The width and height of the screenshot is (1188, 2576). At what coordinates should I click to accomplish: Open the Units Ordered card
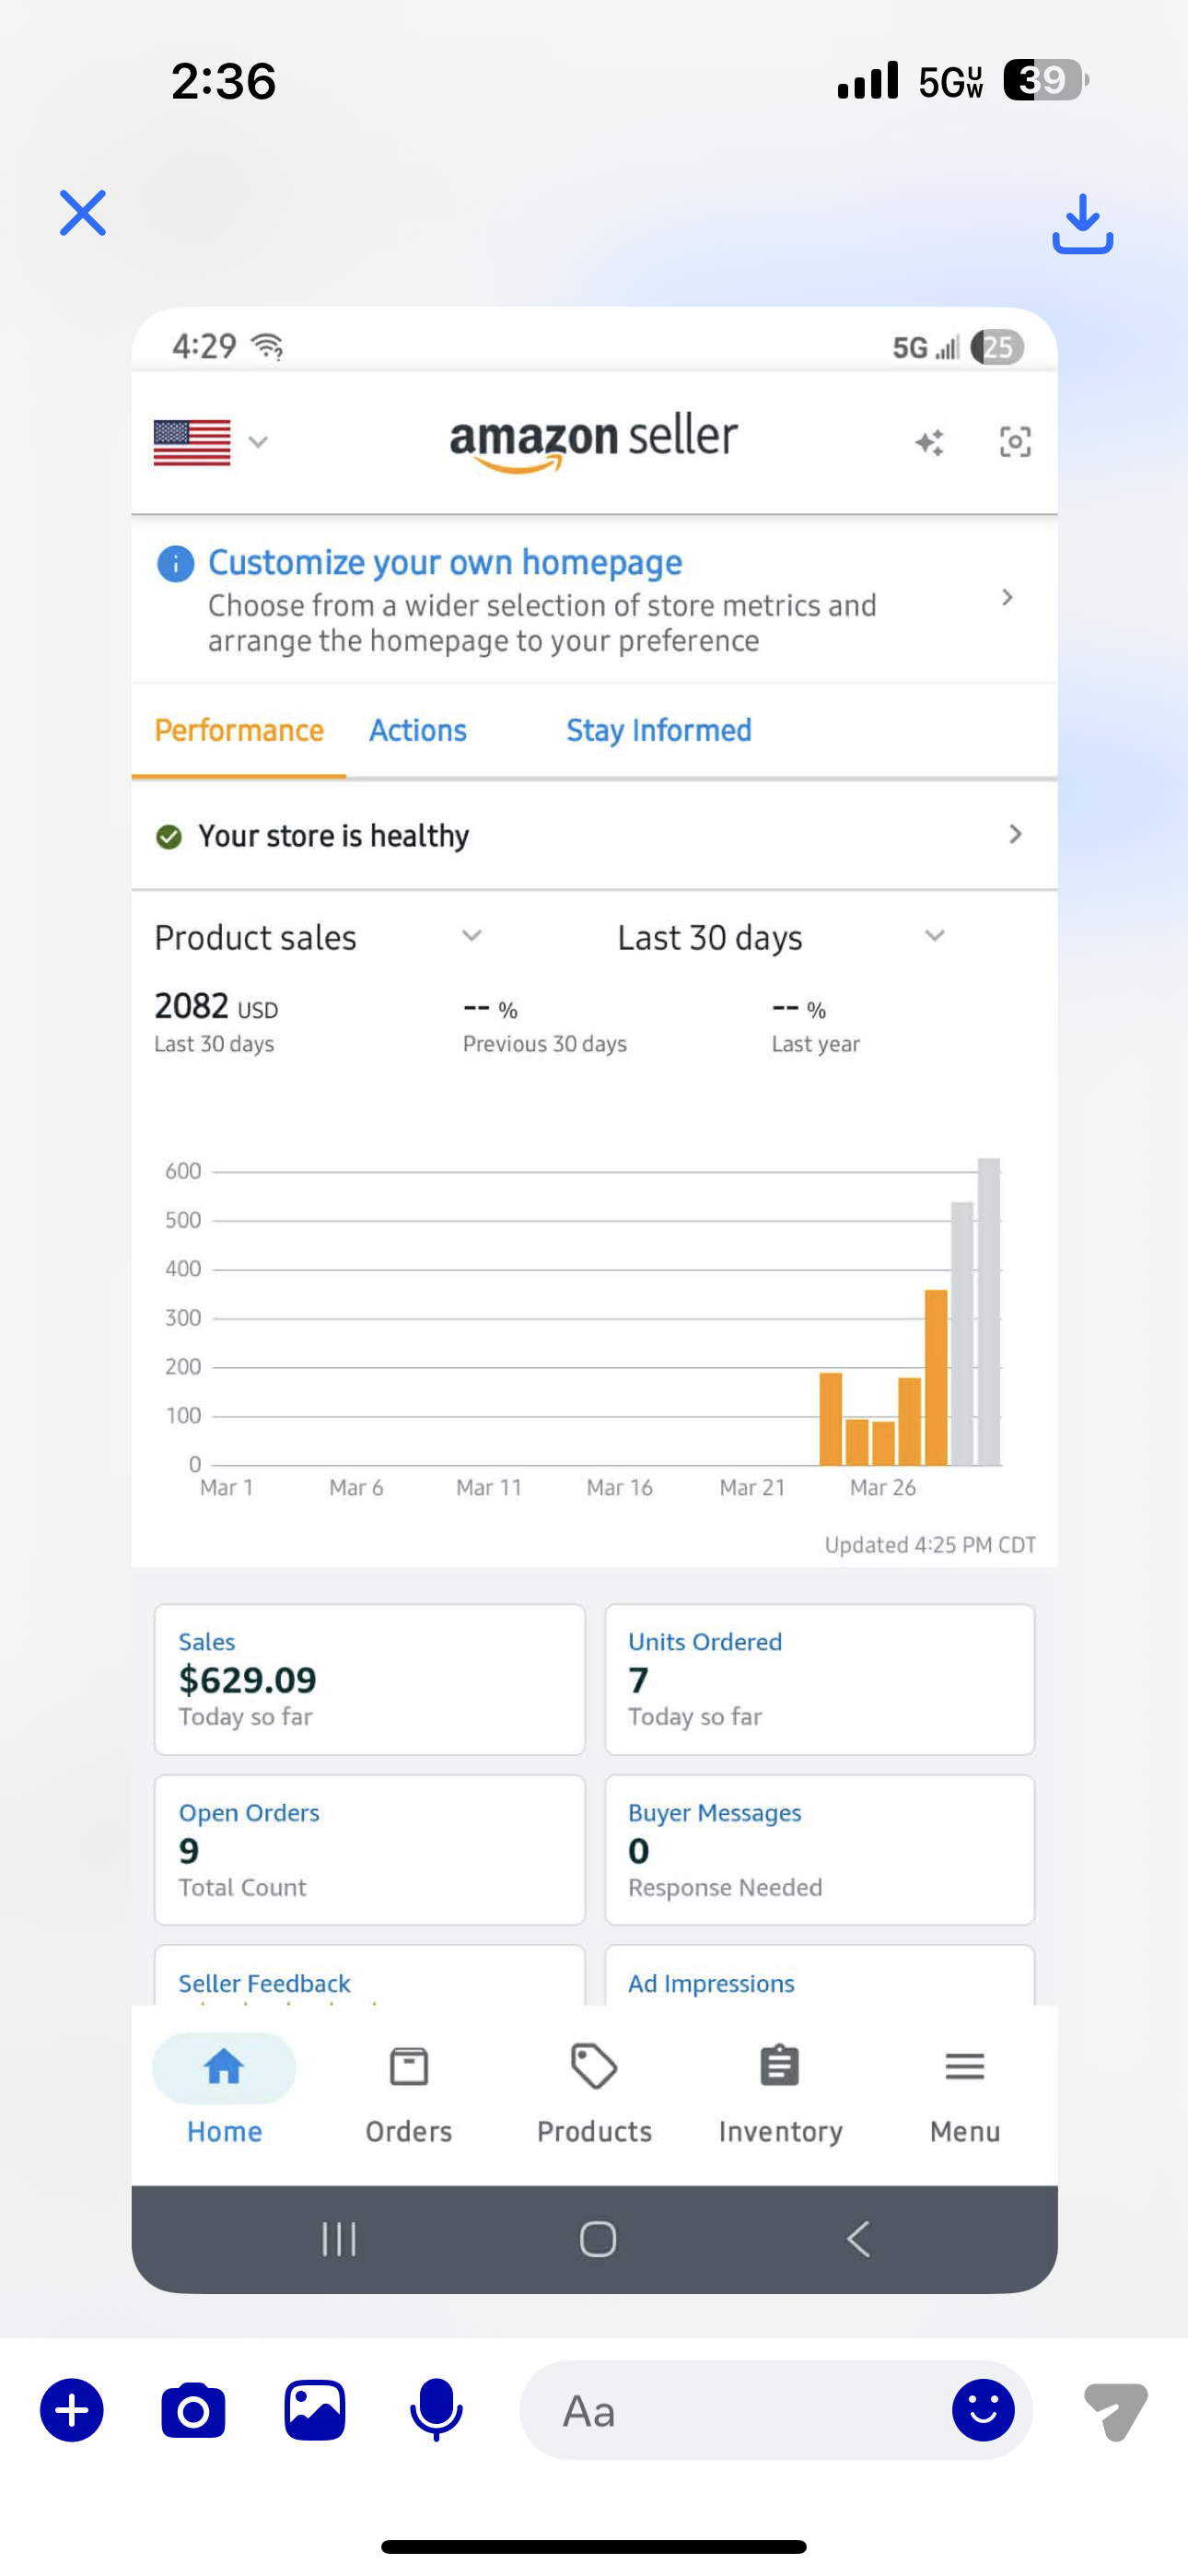pyautogui.click(x=819, y=1679)
